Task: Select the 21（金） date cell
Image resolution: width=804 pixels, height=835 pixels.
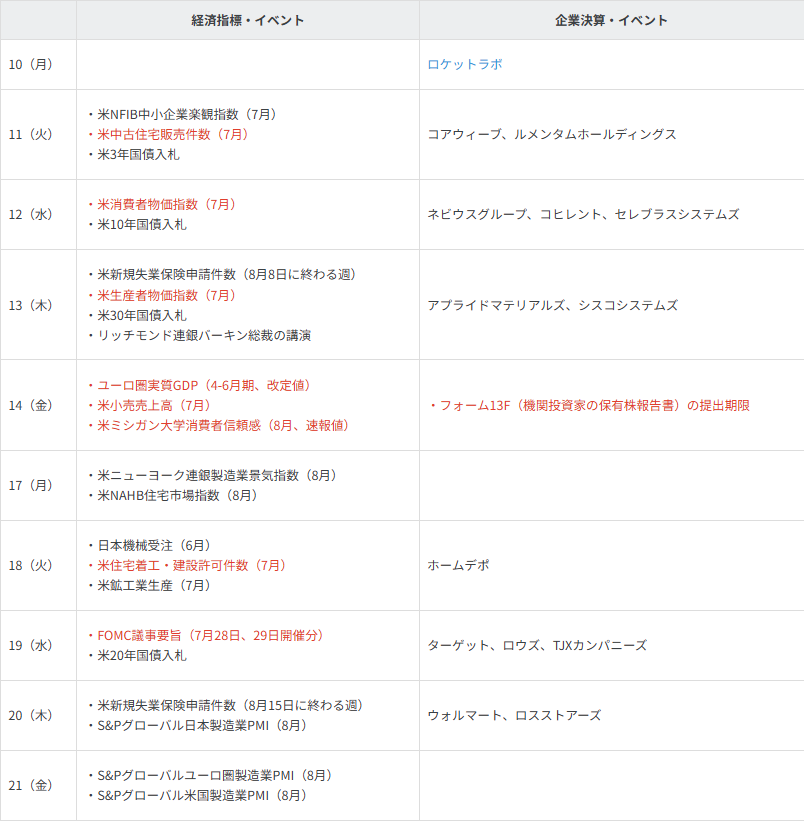Action: (38, 785)
